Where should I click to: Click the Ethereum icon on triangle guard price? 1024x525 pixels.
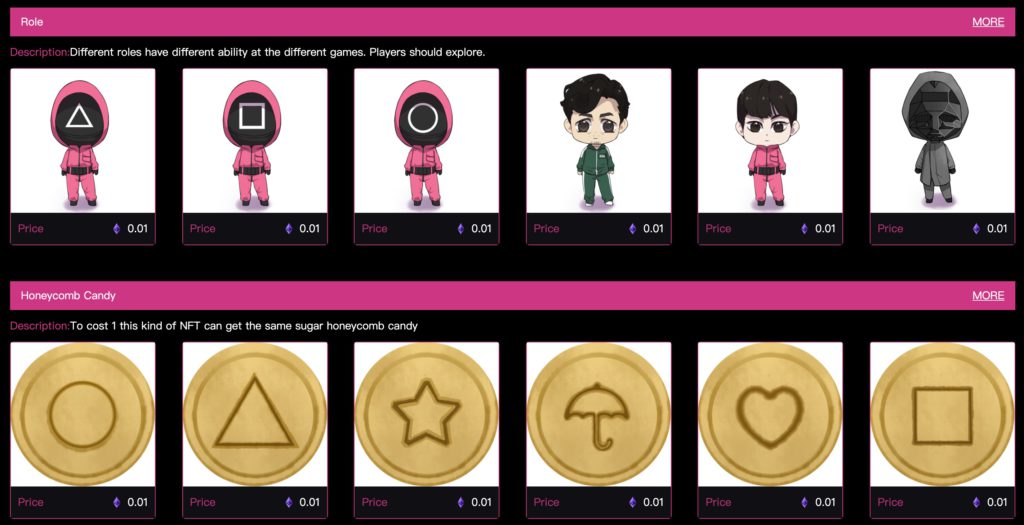click(117, 229)
